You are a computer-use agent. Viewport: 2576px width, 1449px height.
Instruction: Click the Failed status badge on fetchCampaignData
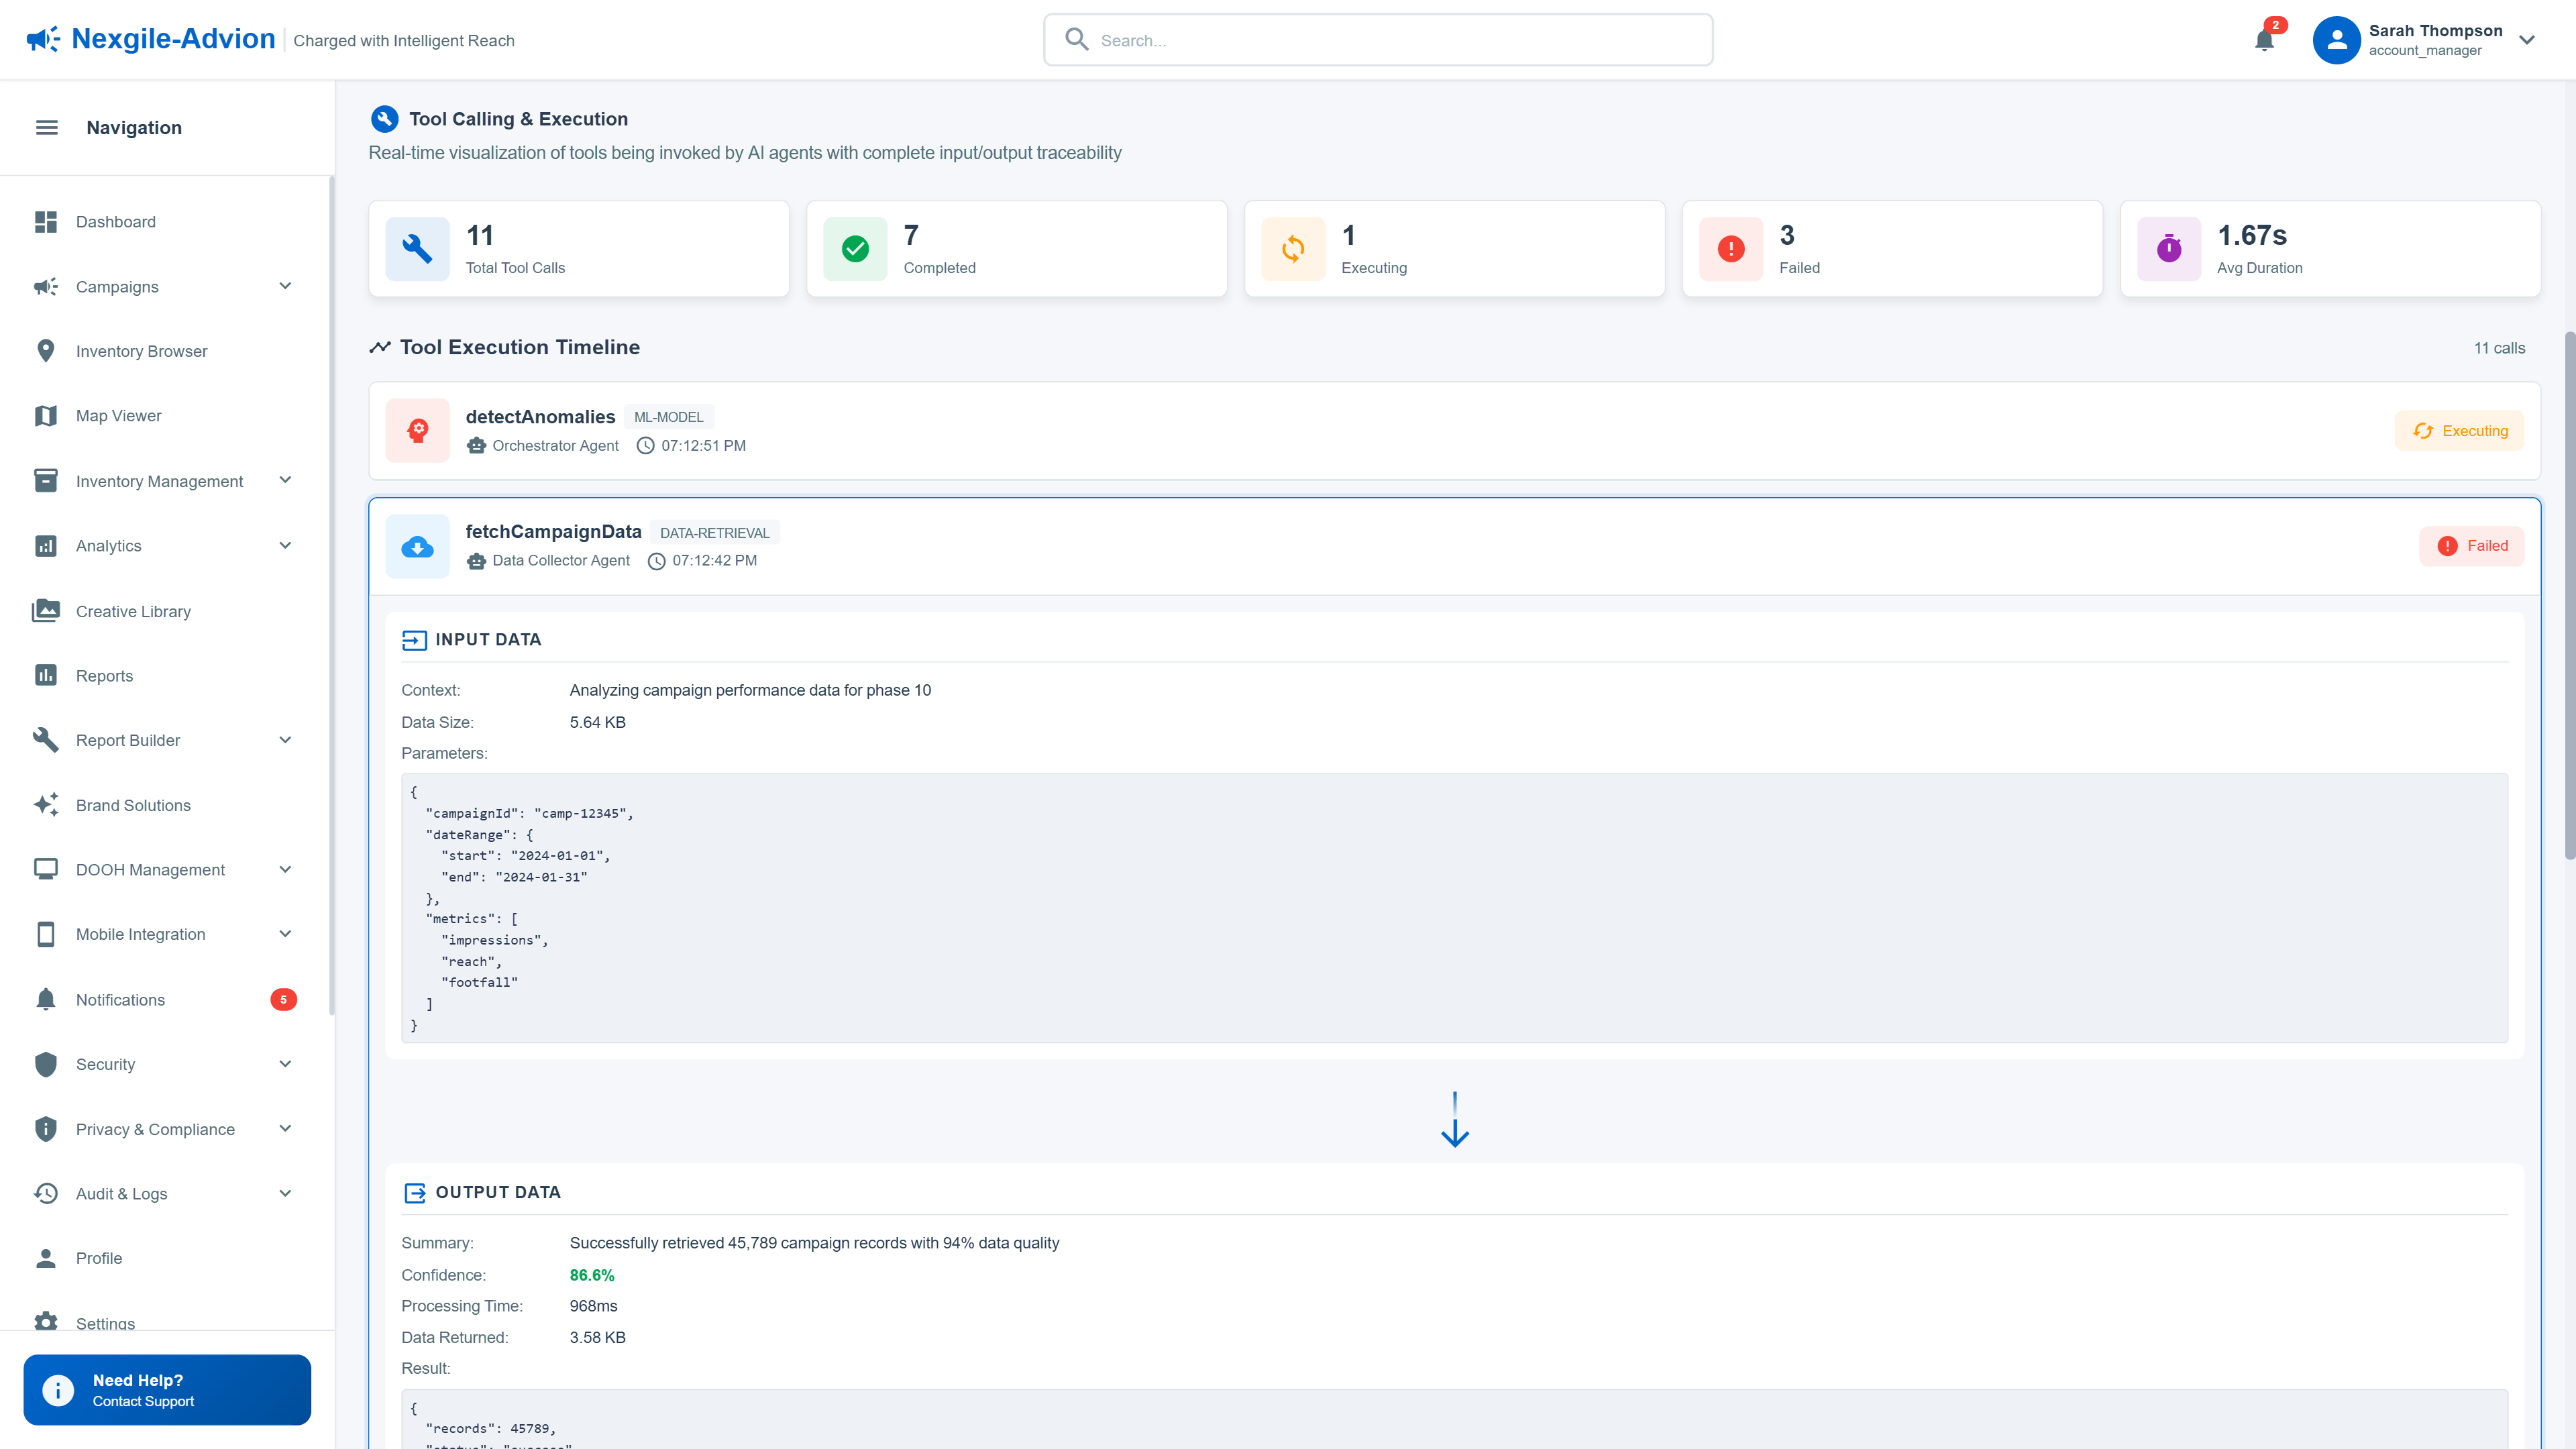[x=2471, y=546]
